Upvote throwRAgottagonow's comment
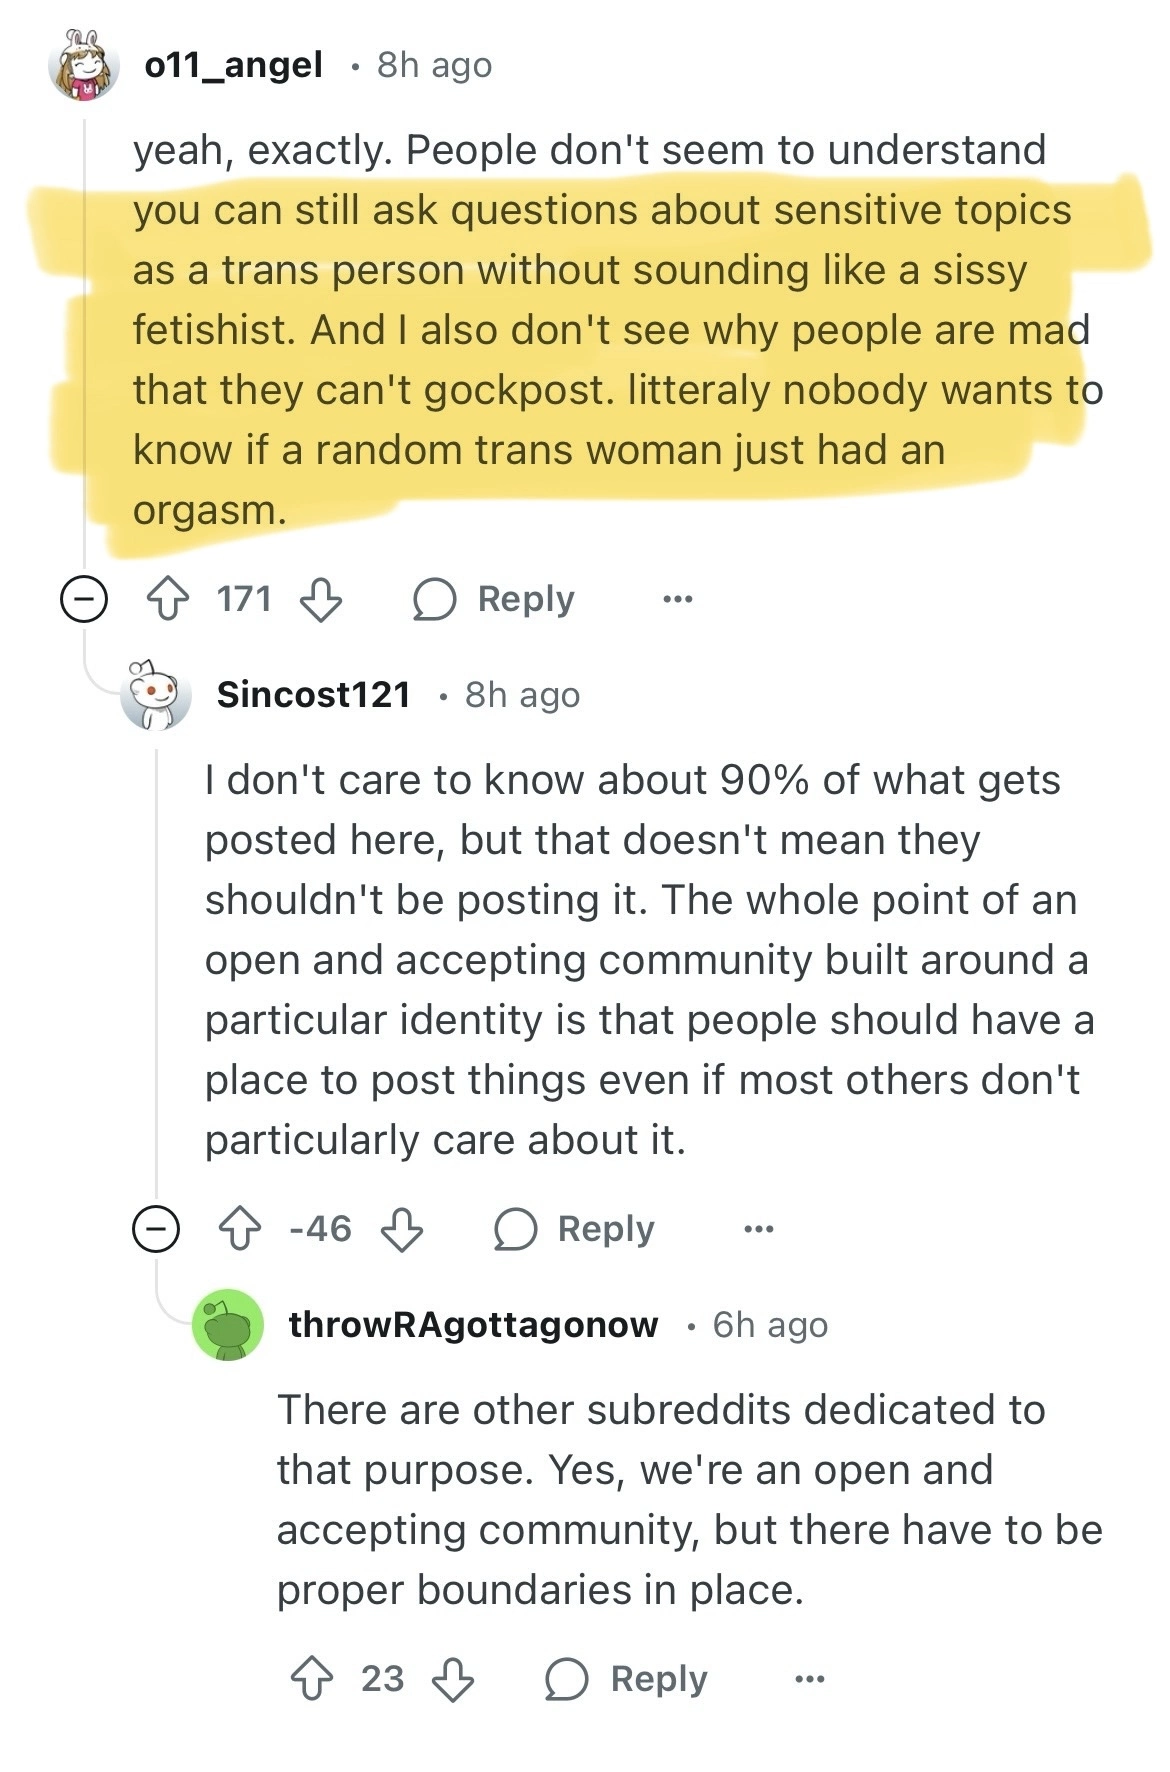The height and width of the screenshot is (1772, 1170). tap(312, 1679)
